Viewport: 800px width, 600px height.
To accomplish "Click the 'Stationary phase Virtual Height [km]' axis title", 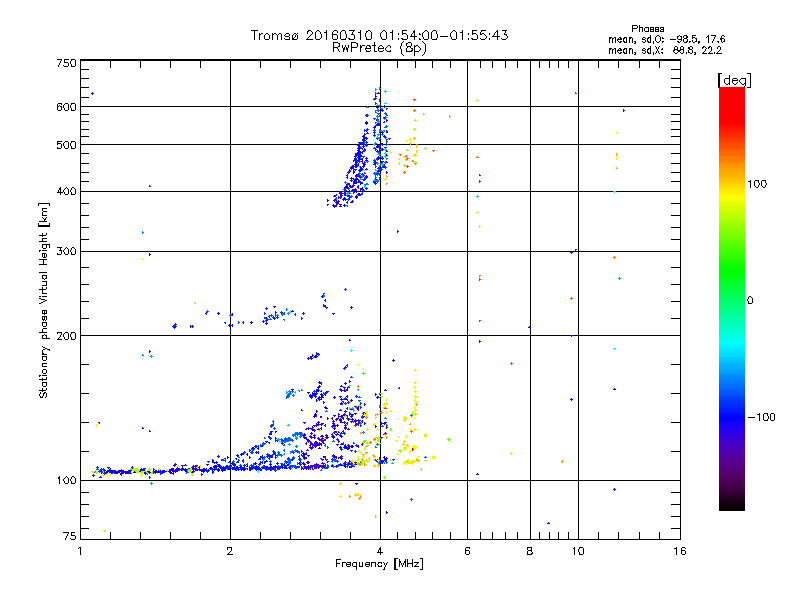I will point(44,300).
